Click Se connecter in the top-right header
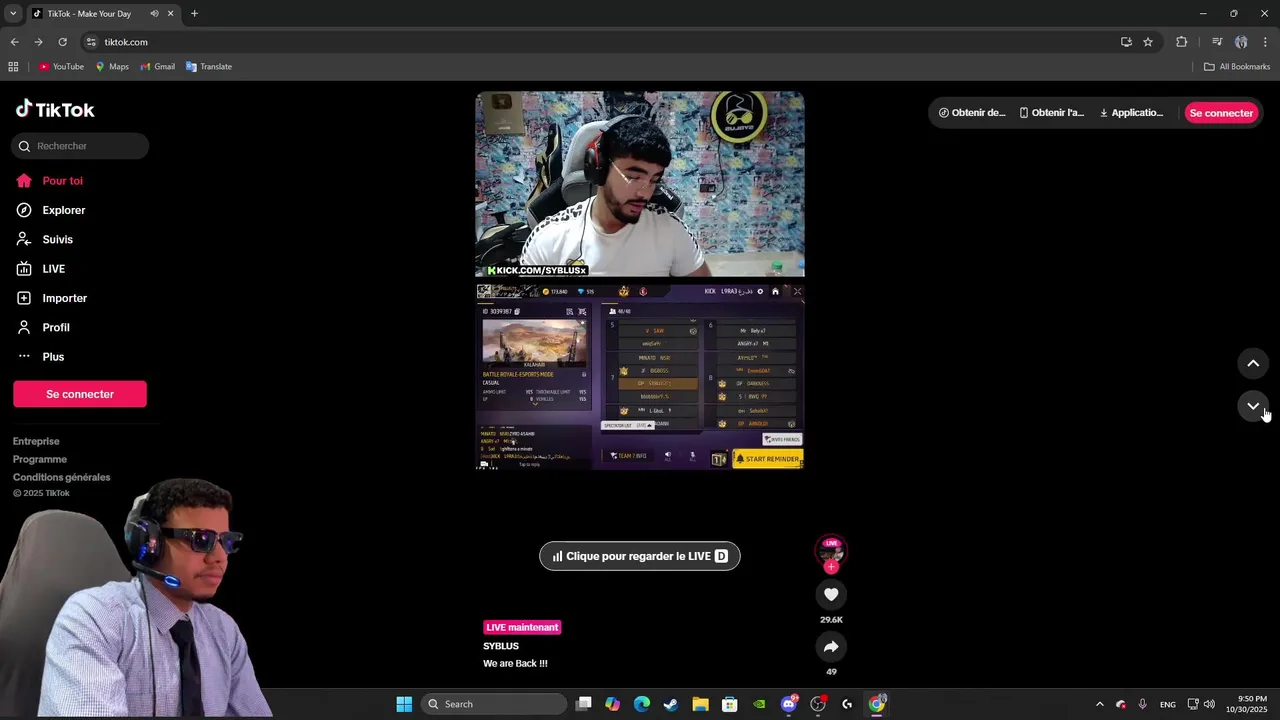Image resolution: width=1280 pixels, height=720 pixels. tap(1221, 113)
